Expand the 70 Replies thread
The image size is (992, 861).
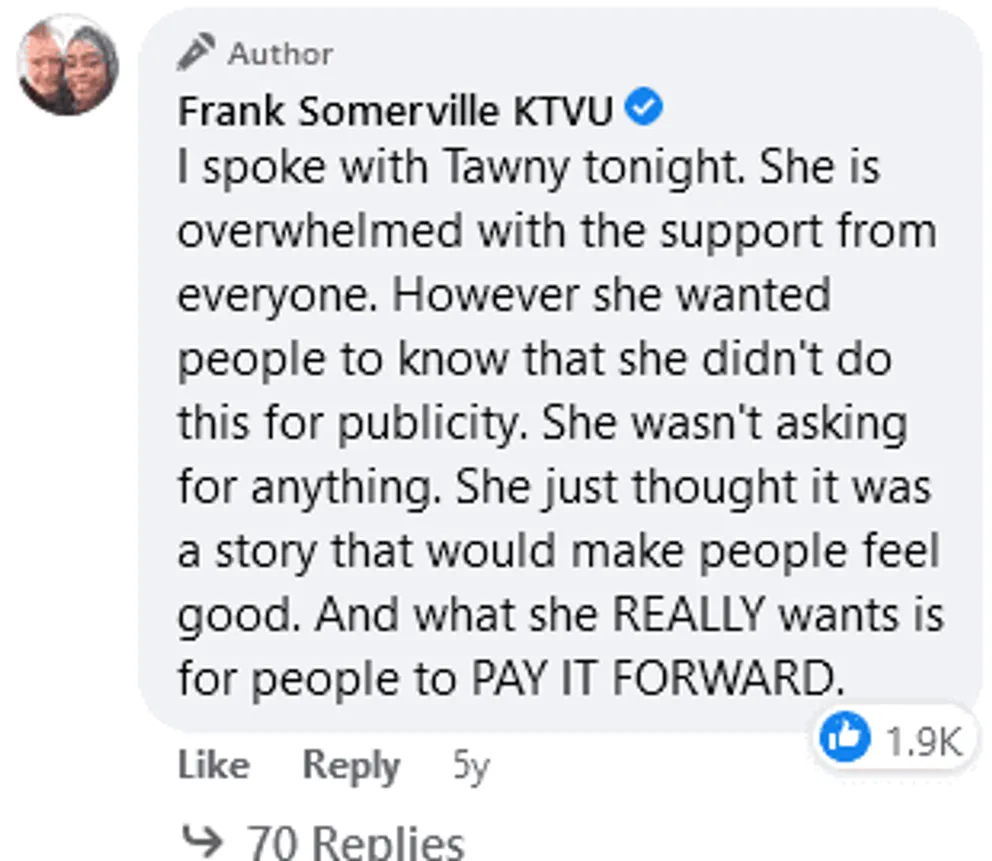tap(355, 842)
